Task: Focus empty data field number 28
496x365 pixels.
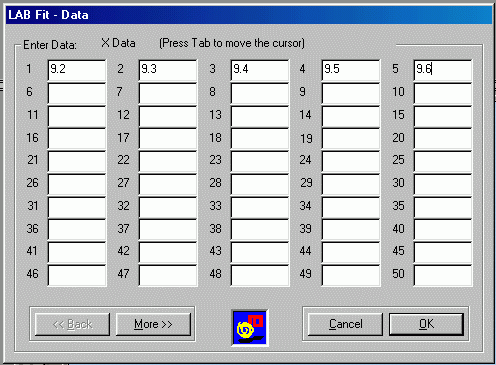Action: [x=260, y=184]
